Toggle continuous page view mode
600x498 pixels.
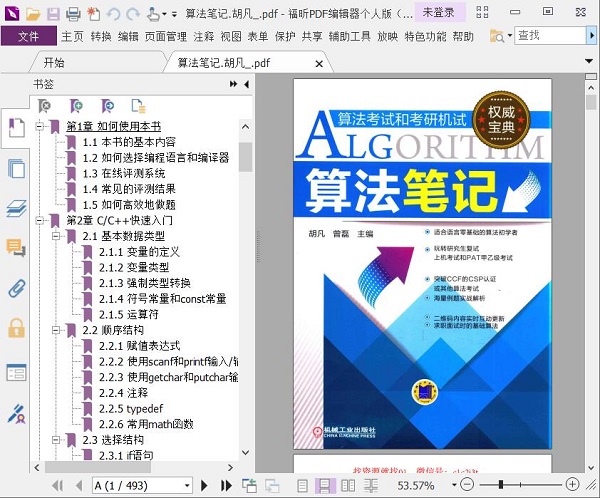[x=325, y=486]
